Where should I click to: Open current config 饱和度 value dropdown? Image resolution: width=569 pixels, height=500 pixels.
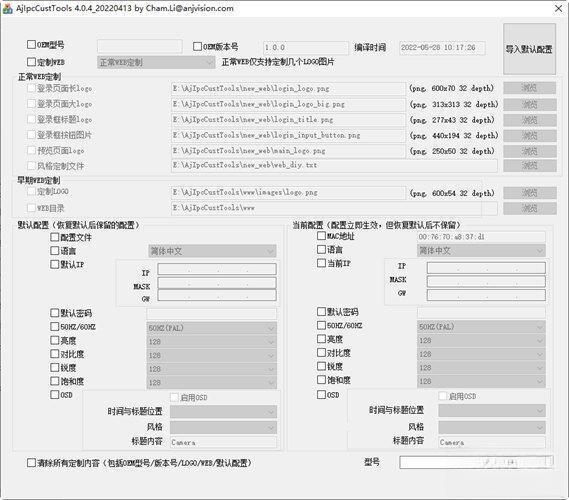[481, 381]
